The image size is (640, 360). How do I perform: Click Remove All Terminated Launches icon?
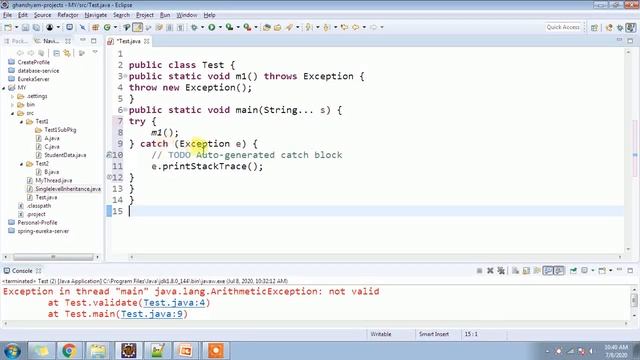coord(501,271)
